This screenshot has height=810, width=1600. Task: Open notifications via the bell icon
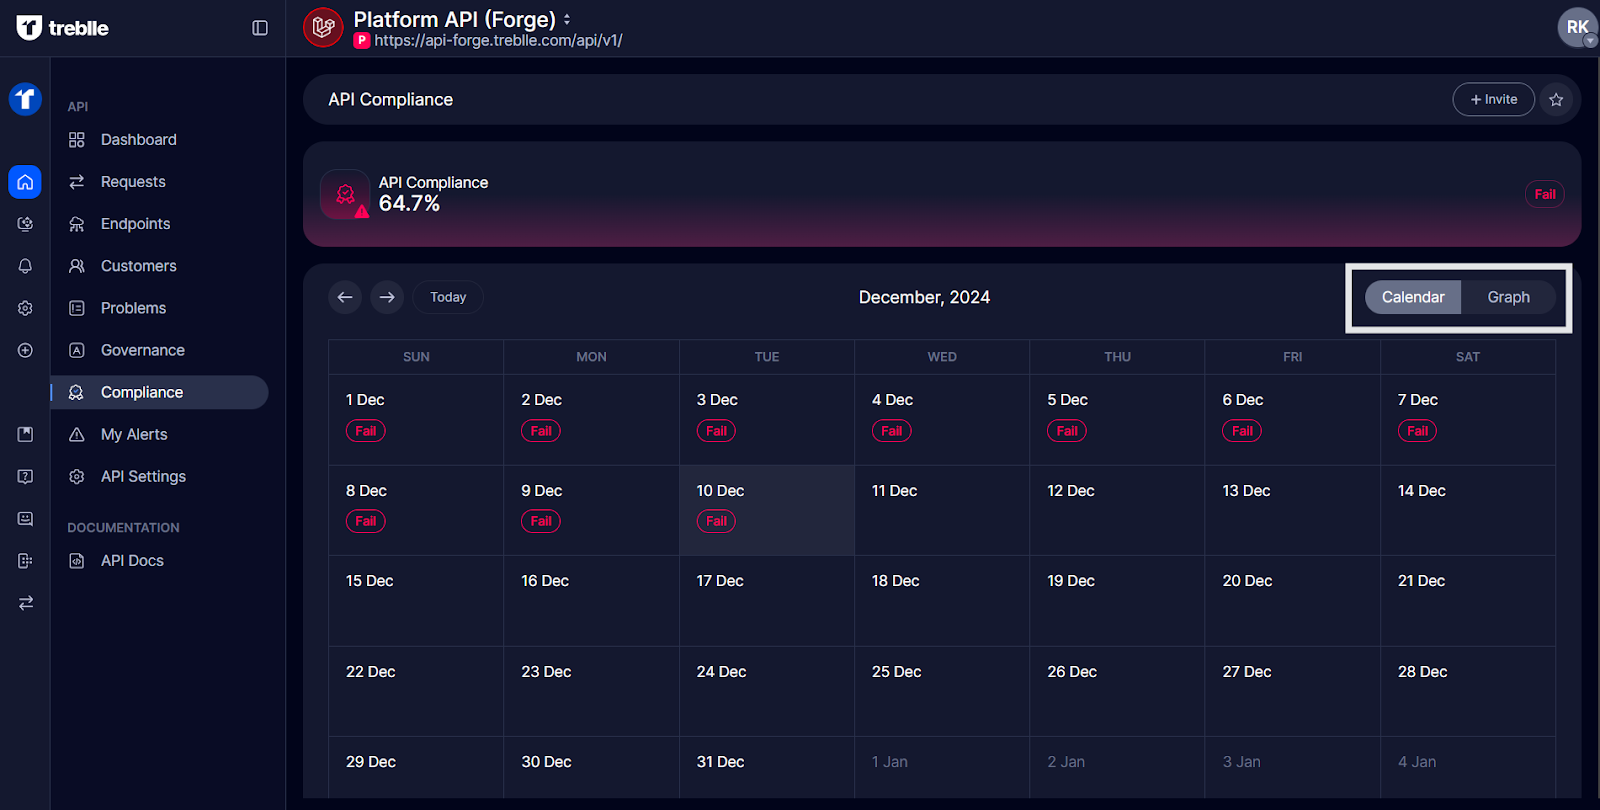coord(25,266)
